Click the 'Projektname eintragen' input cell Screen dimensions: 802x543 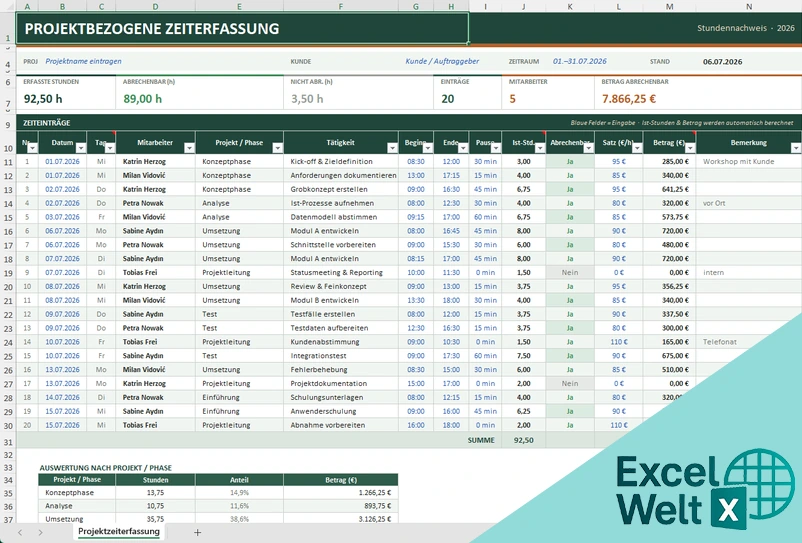[83, 61]
